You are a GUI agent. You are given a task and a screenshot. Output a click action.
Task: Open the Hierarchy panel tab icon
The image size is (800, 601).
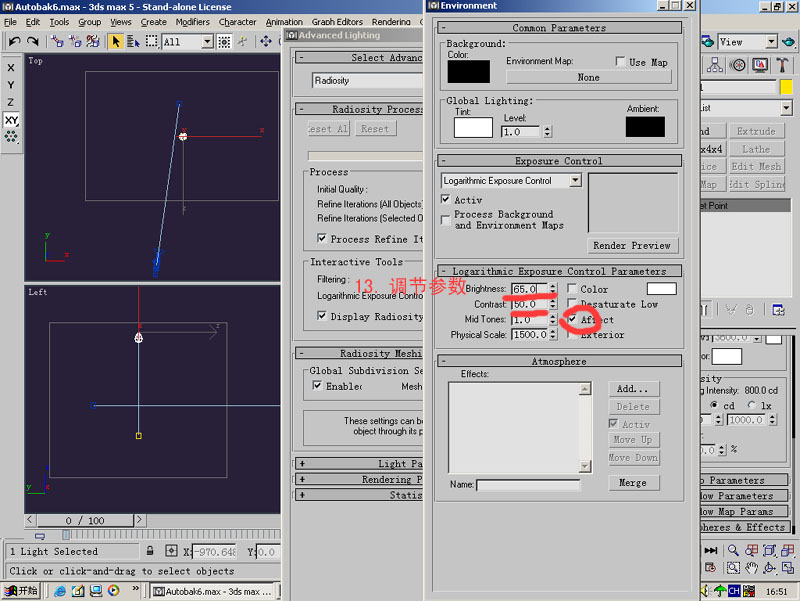pos(714,65)
